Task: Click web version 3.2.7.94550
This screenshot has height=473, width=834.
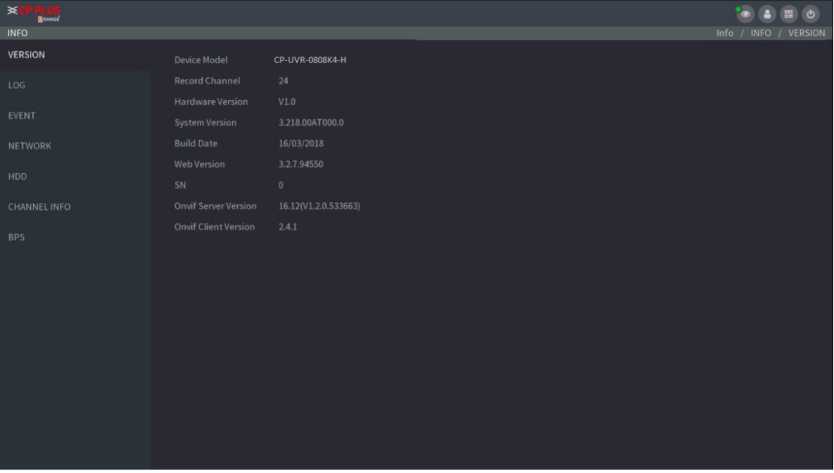Action: 301,164
